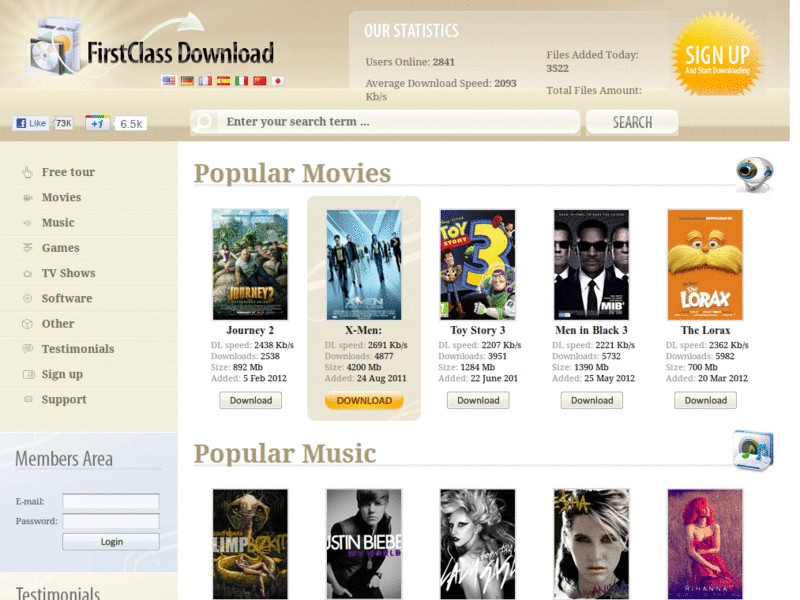The height and width of the screenshot is (600, 800).
Task: Open the Kesha album cover
Action: [x=591, y=544]
